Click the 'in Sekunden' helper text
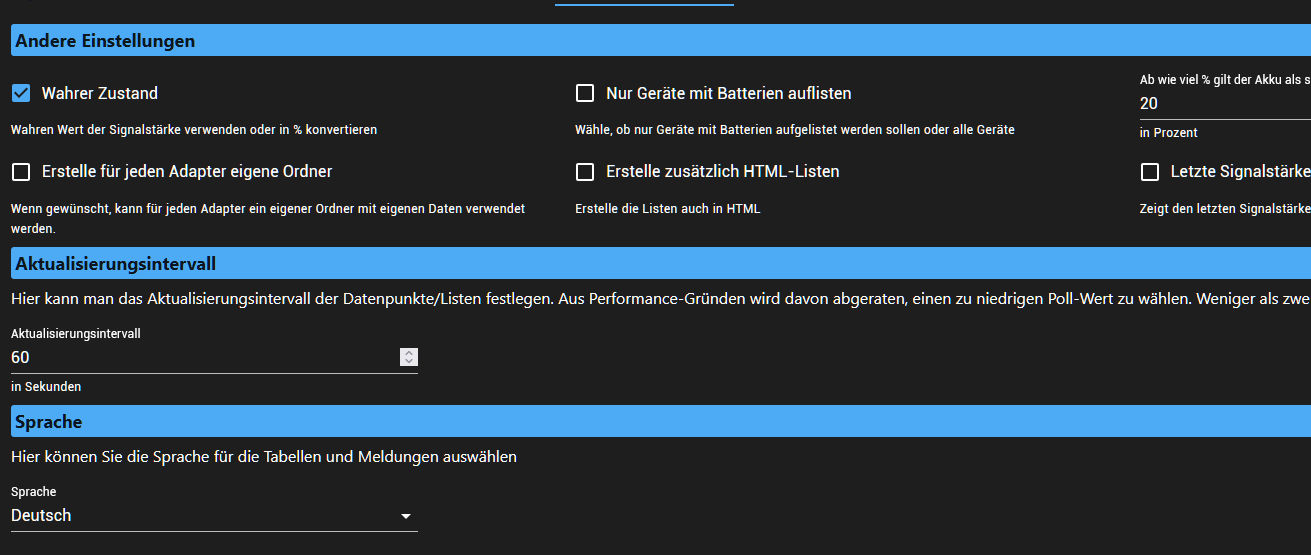1311x555 pixels. tap(46, 386)
